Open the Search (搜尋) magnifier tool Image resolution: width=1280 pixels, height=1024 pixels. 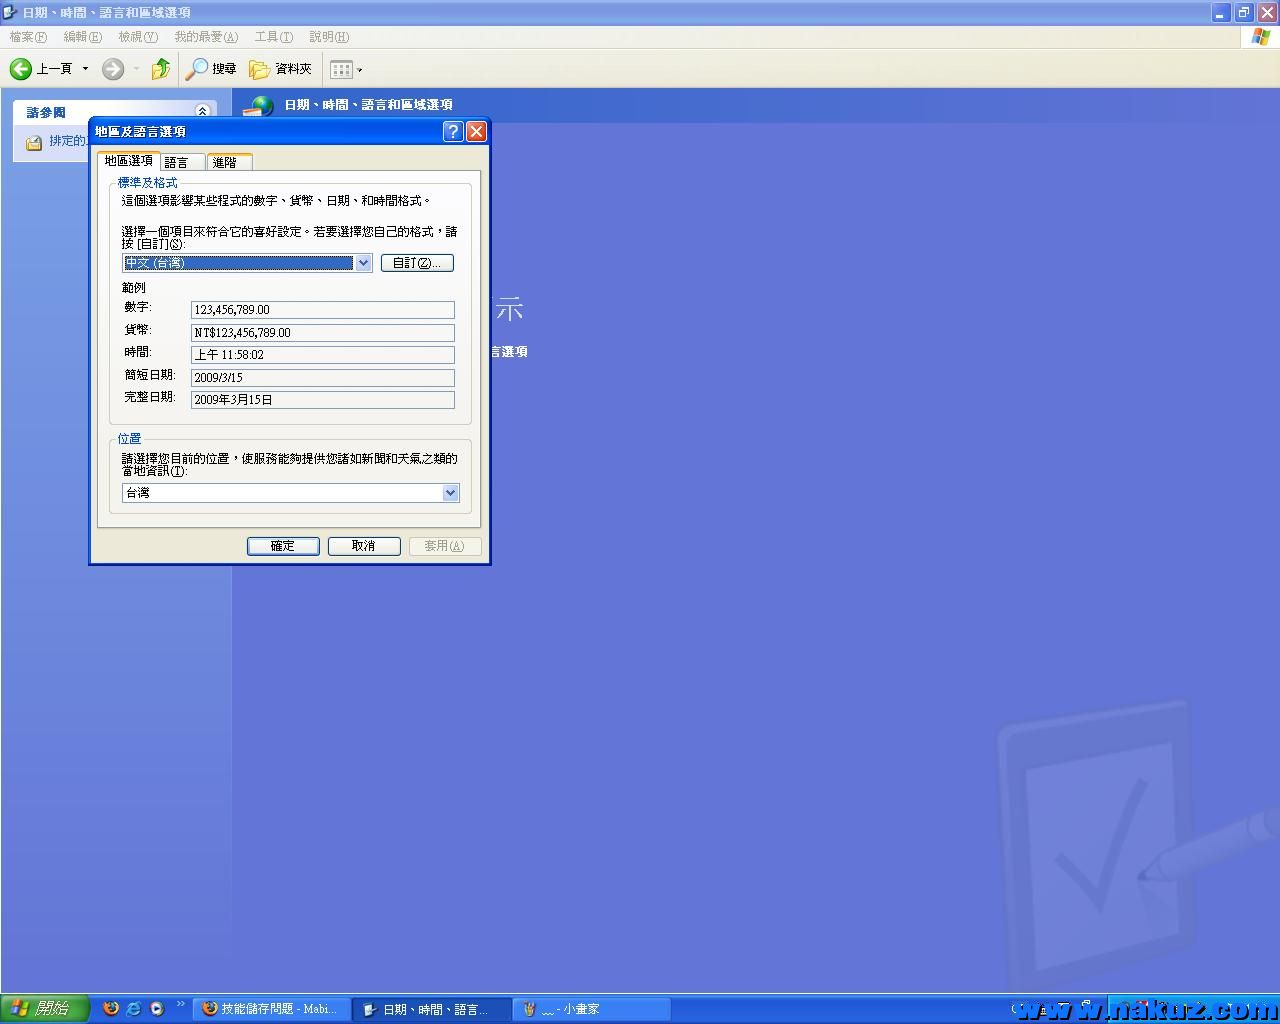[198, 69]
